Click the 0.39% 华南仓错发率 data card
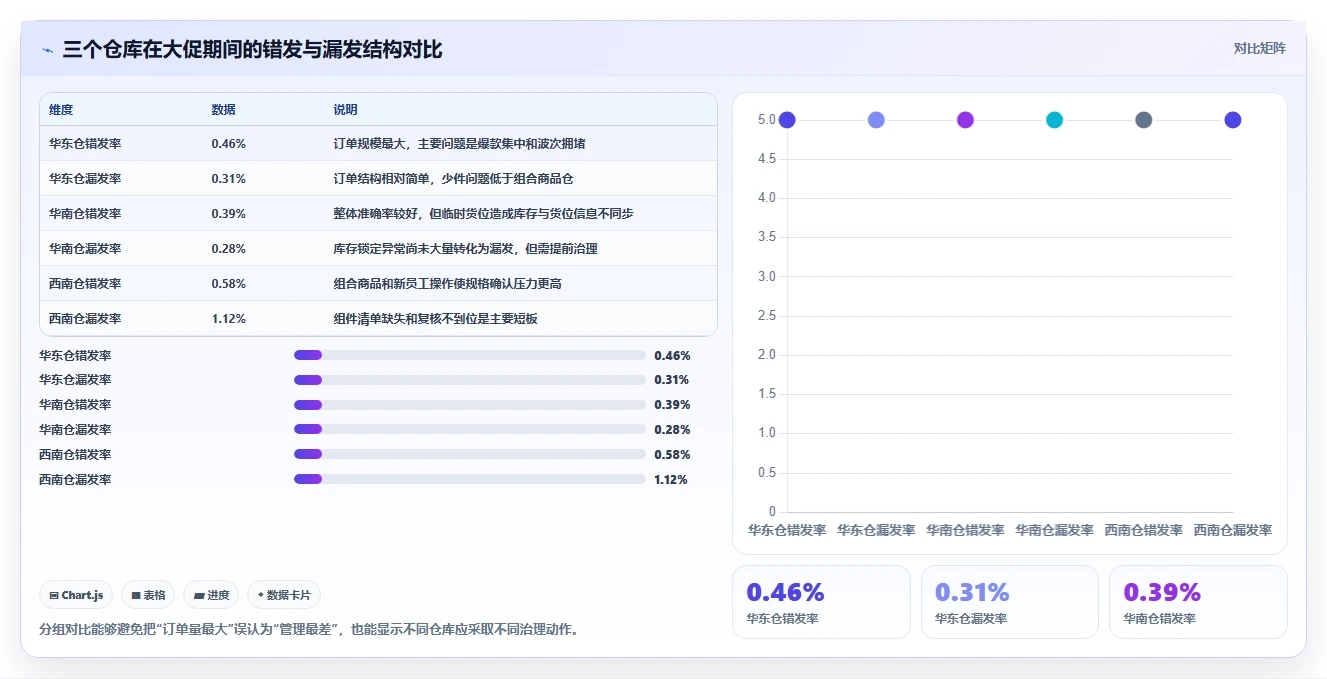This screenshot has width=1327, height=679. click(x=1198, y=602)
